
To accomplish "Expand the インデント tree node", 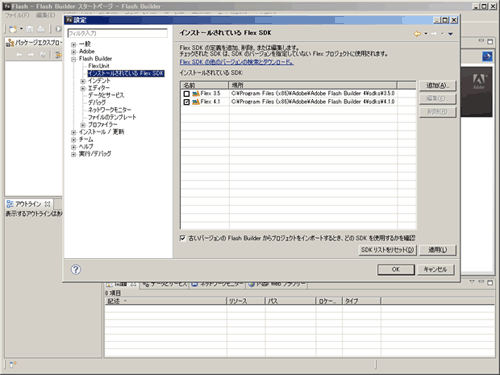I will pos(83,81).
